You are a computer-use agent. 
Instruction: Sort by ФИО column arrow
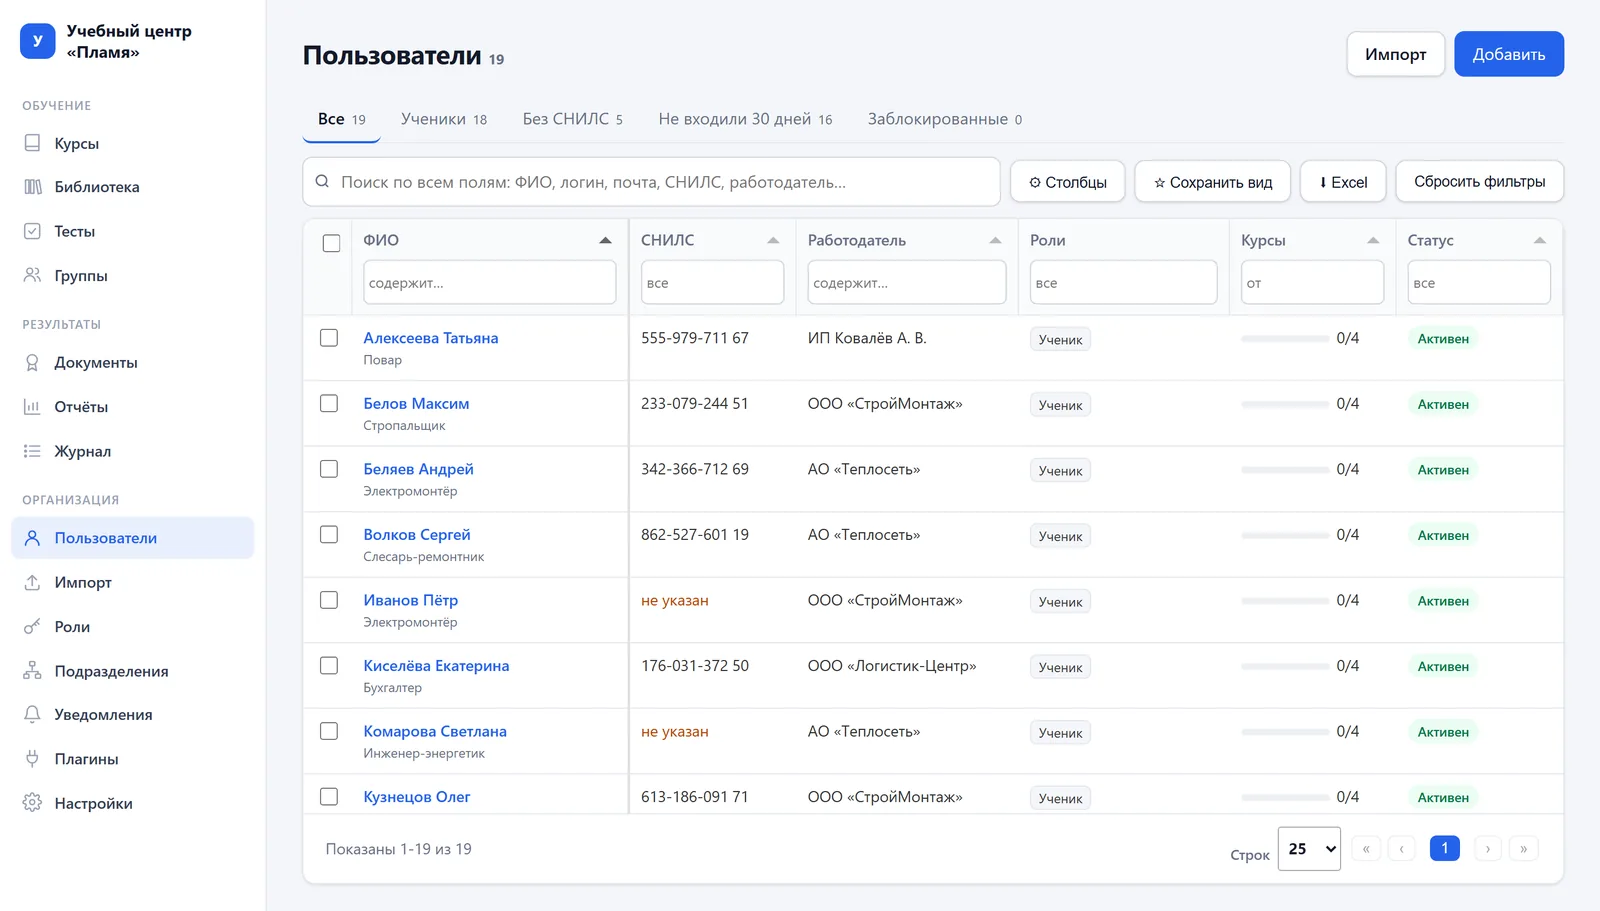(x=605, y=240)
